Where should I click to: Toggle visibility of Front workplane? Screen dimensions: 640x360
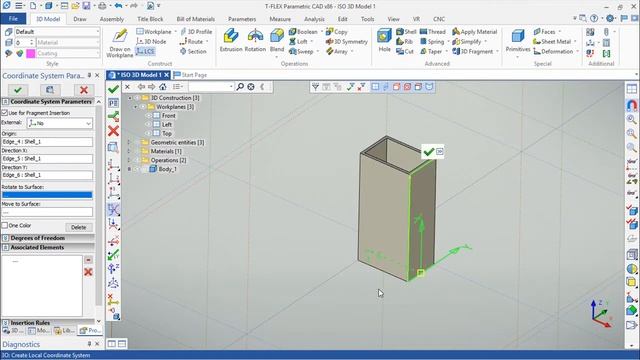click(x=149, y=116)
